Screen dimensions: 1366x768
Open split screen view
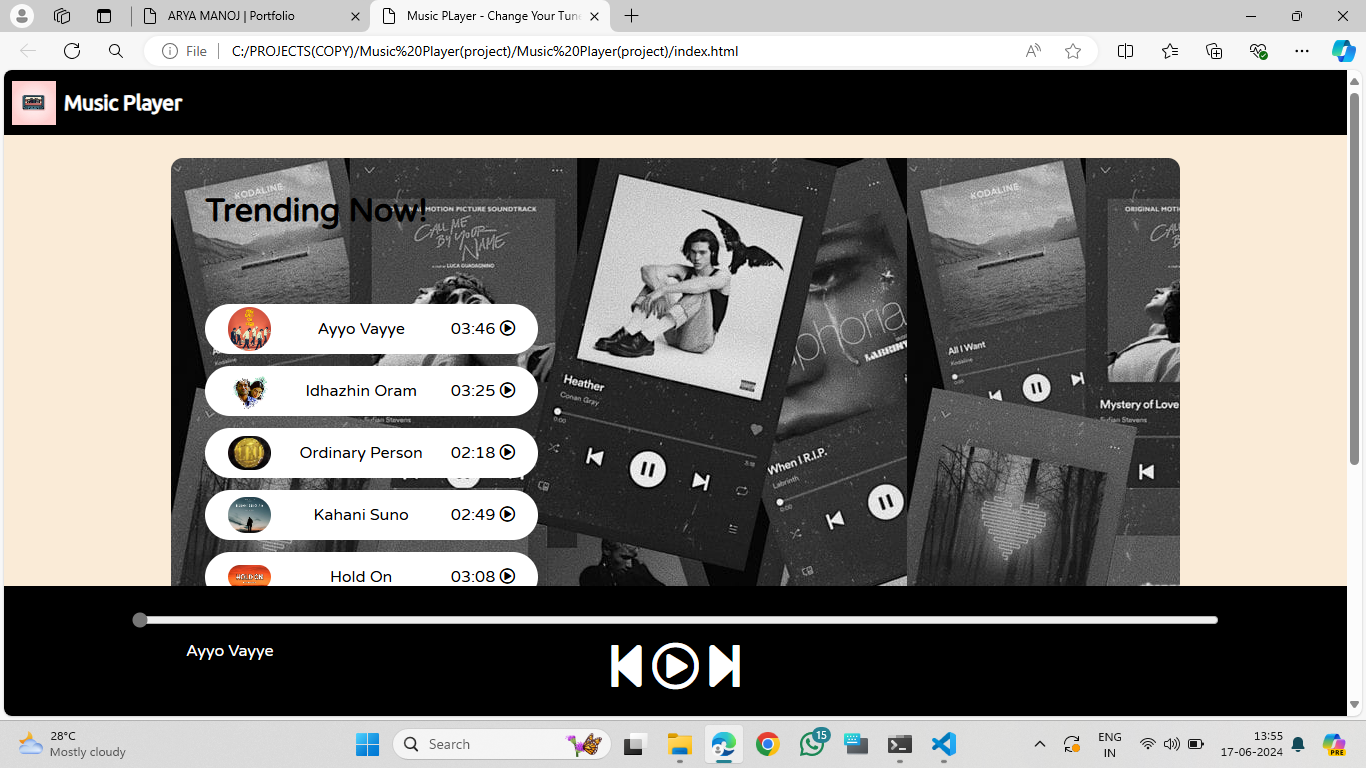click(x=1125, y=51)
